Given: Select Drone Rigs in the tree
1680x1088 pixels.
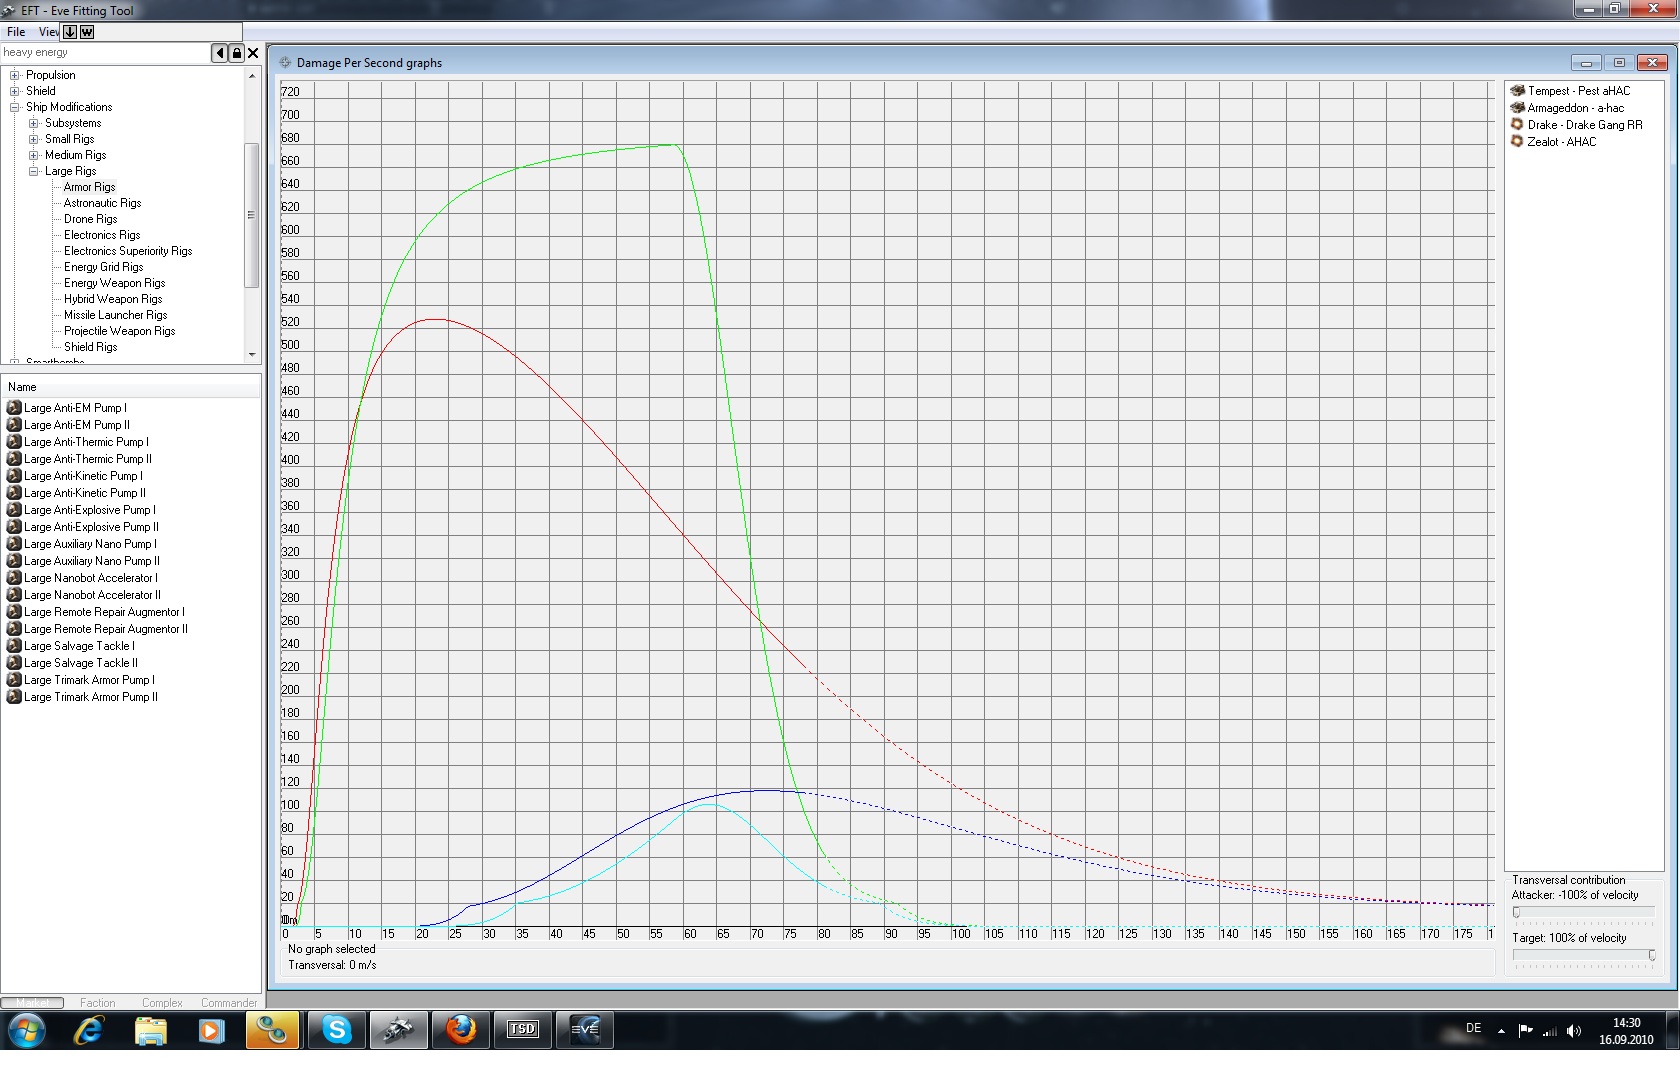Looking at the screenshot, I should pos(91,219).
